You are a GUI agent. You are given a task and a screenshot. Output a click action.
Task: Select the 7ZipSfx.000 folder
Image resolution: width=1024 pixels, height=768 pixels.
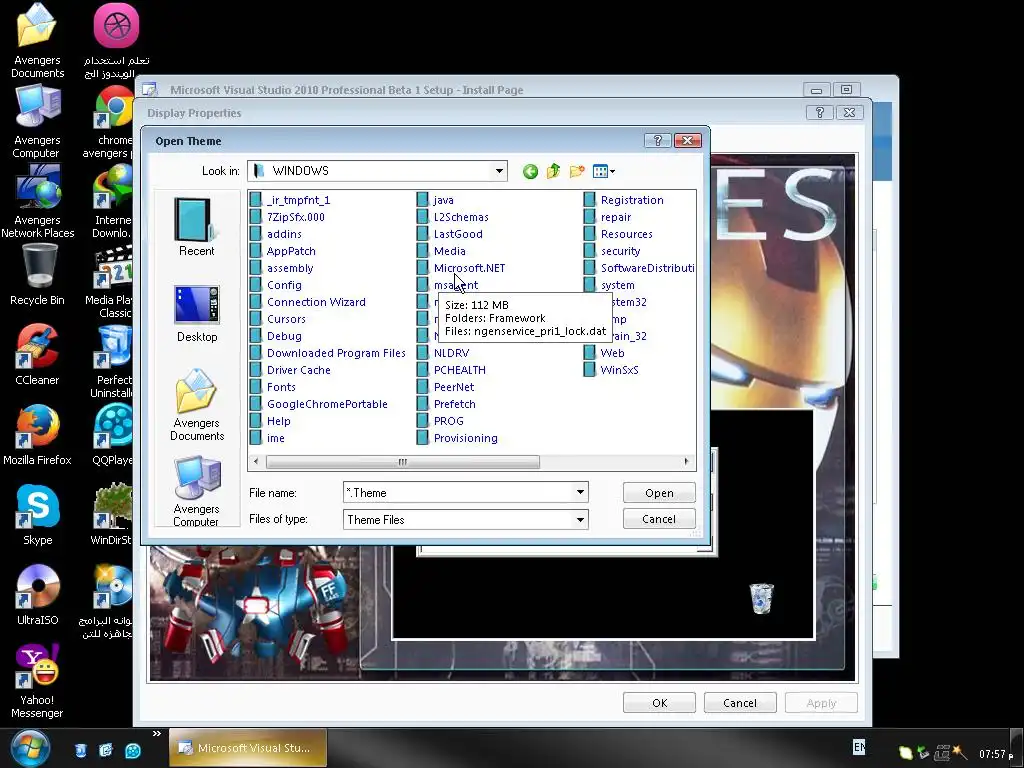[287, 217]
